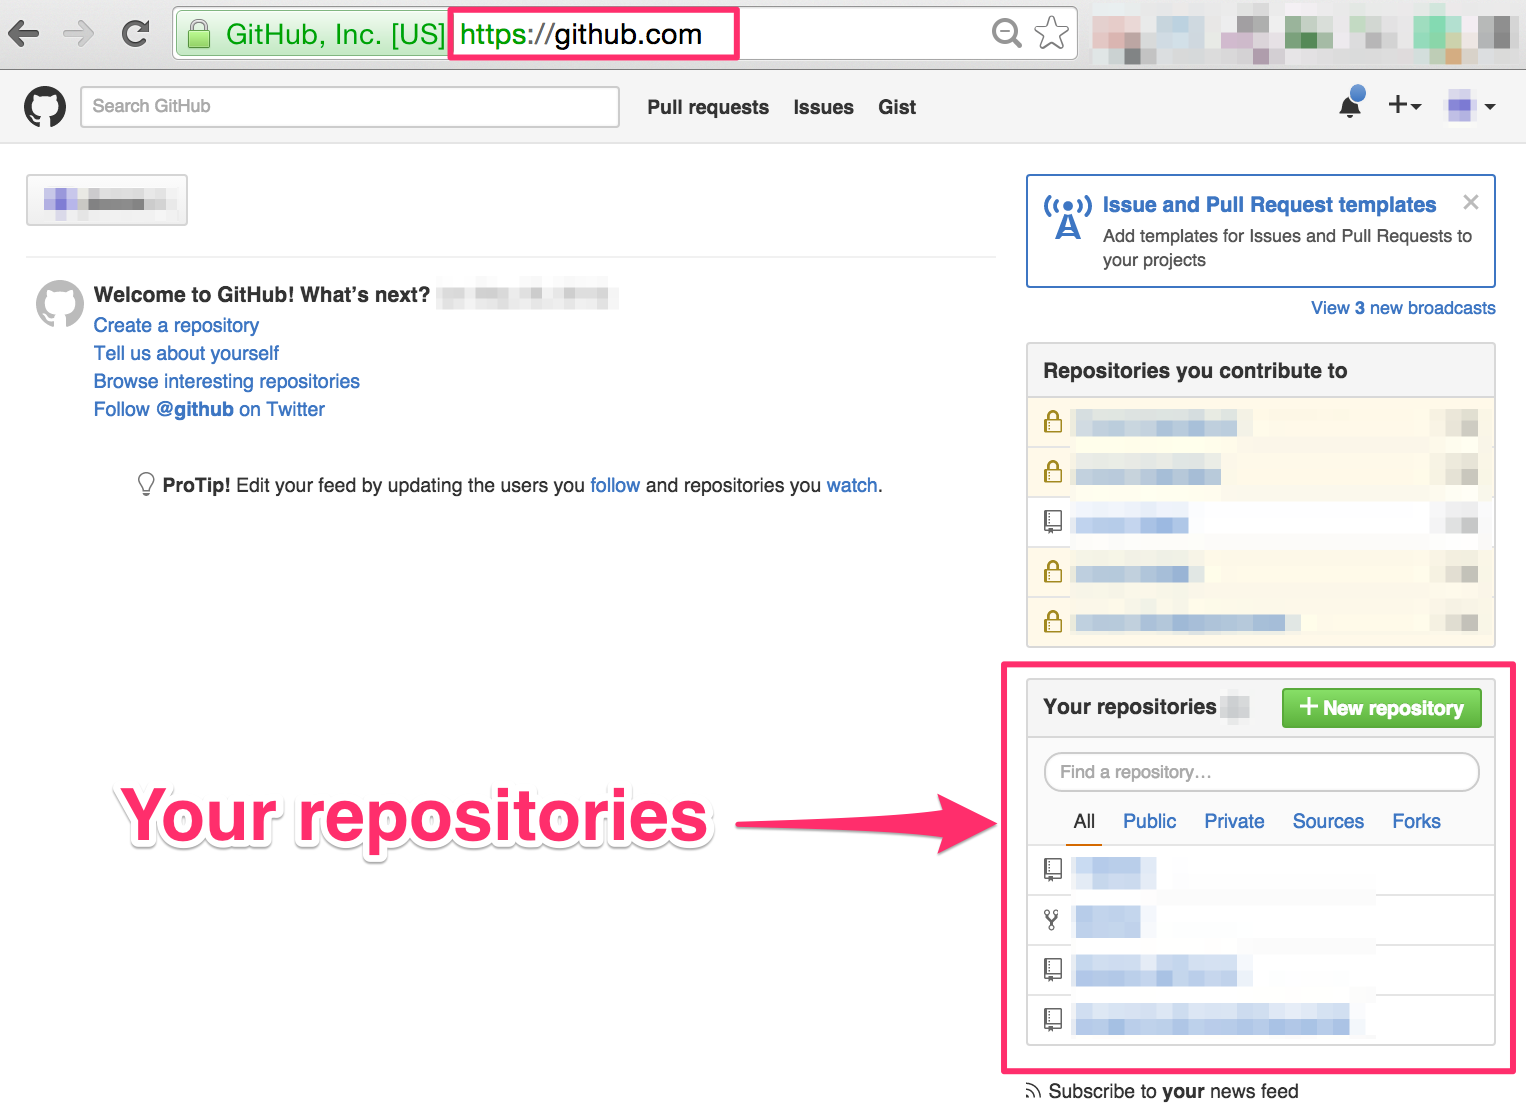Open Pull requests in the header
The width and height of the screenshot is (1526, 1116).
[x=708, y=107]
